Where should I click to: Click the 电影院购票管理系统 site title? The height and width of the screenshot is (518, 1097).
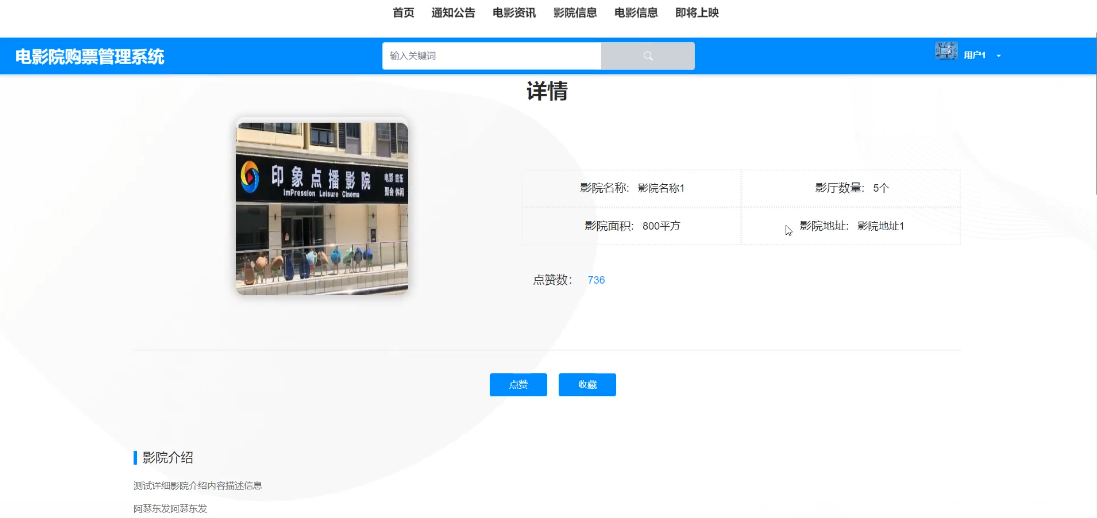(x=90, y=57)
